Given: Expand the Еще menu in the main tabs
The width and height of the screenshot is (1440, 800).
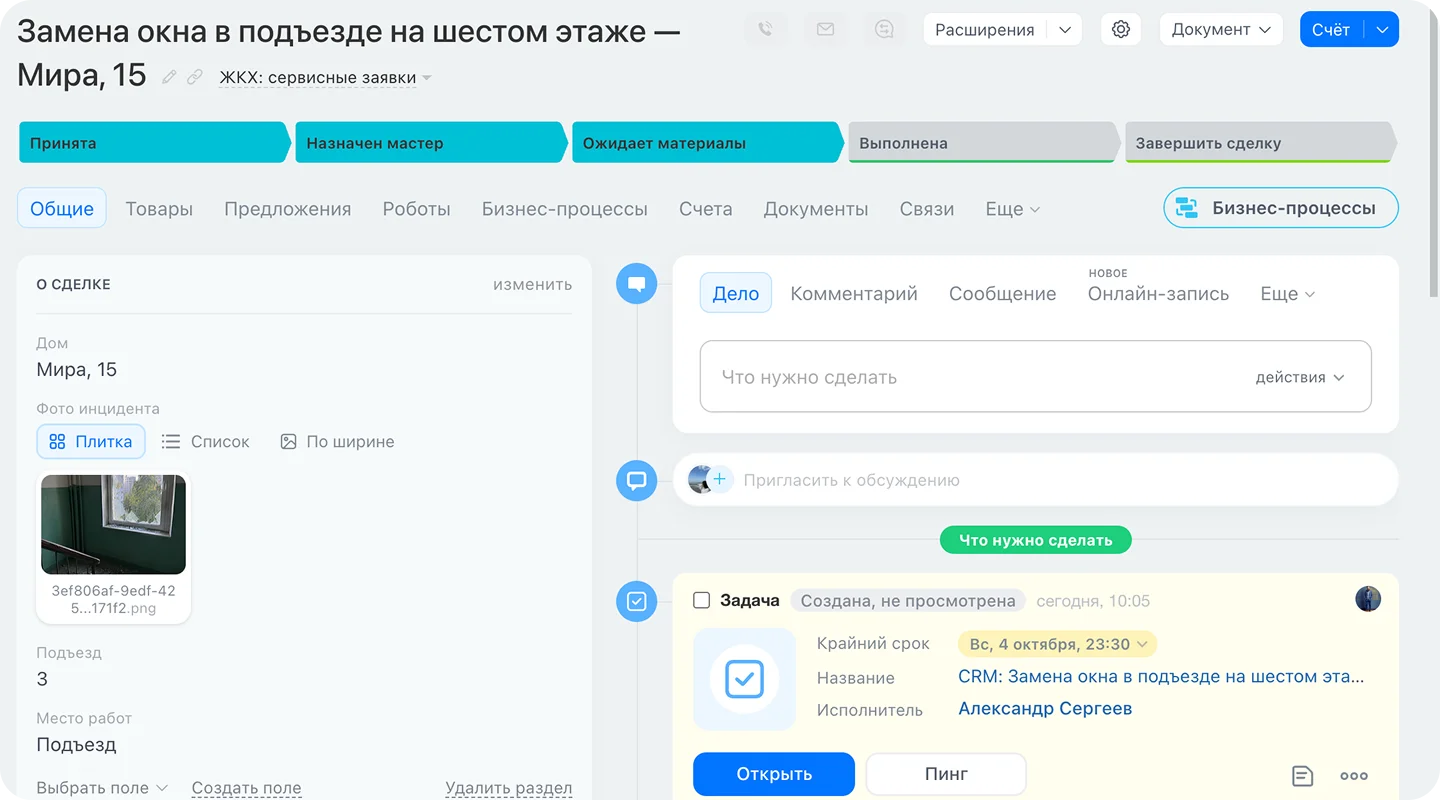Looking at the screenshot, I should click(1013, 209).
